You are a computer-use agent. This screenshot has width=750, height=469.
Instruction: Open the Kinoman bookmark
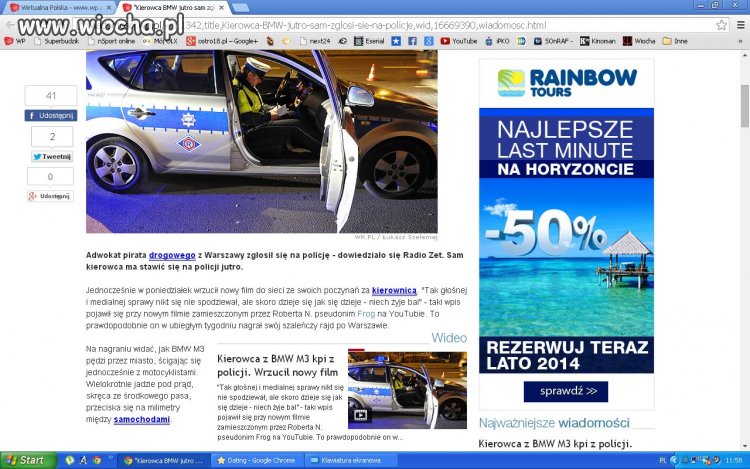pyautogui.click(x=598, y=41)
